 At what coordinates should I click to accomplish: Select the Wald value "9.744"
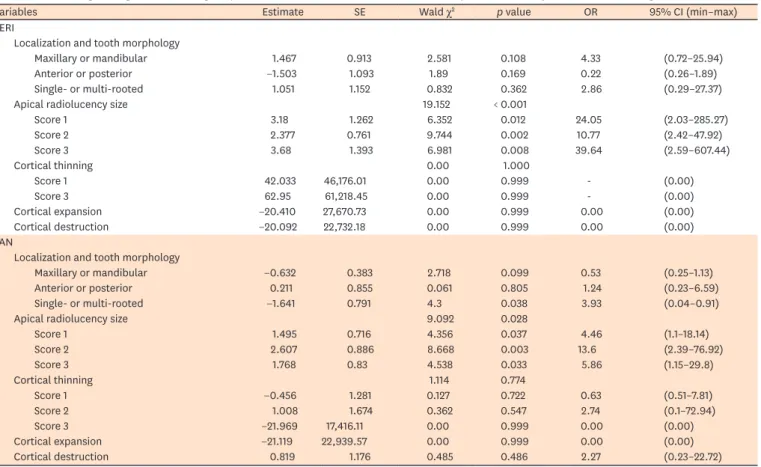coord(439,135)
